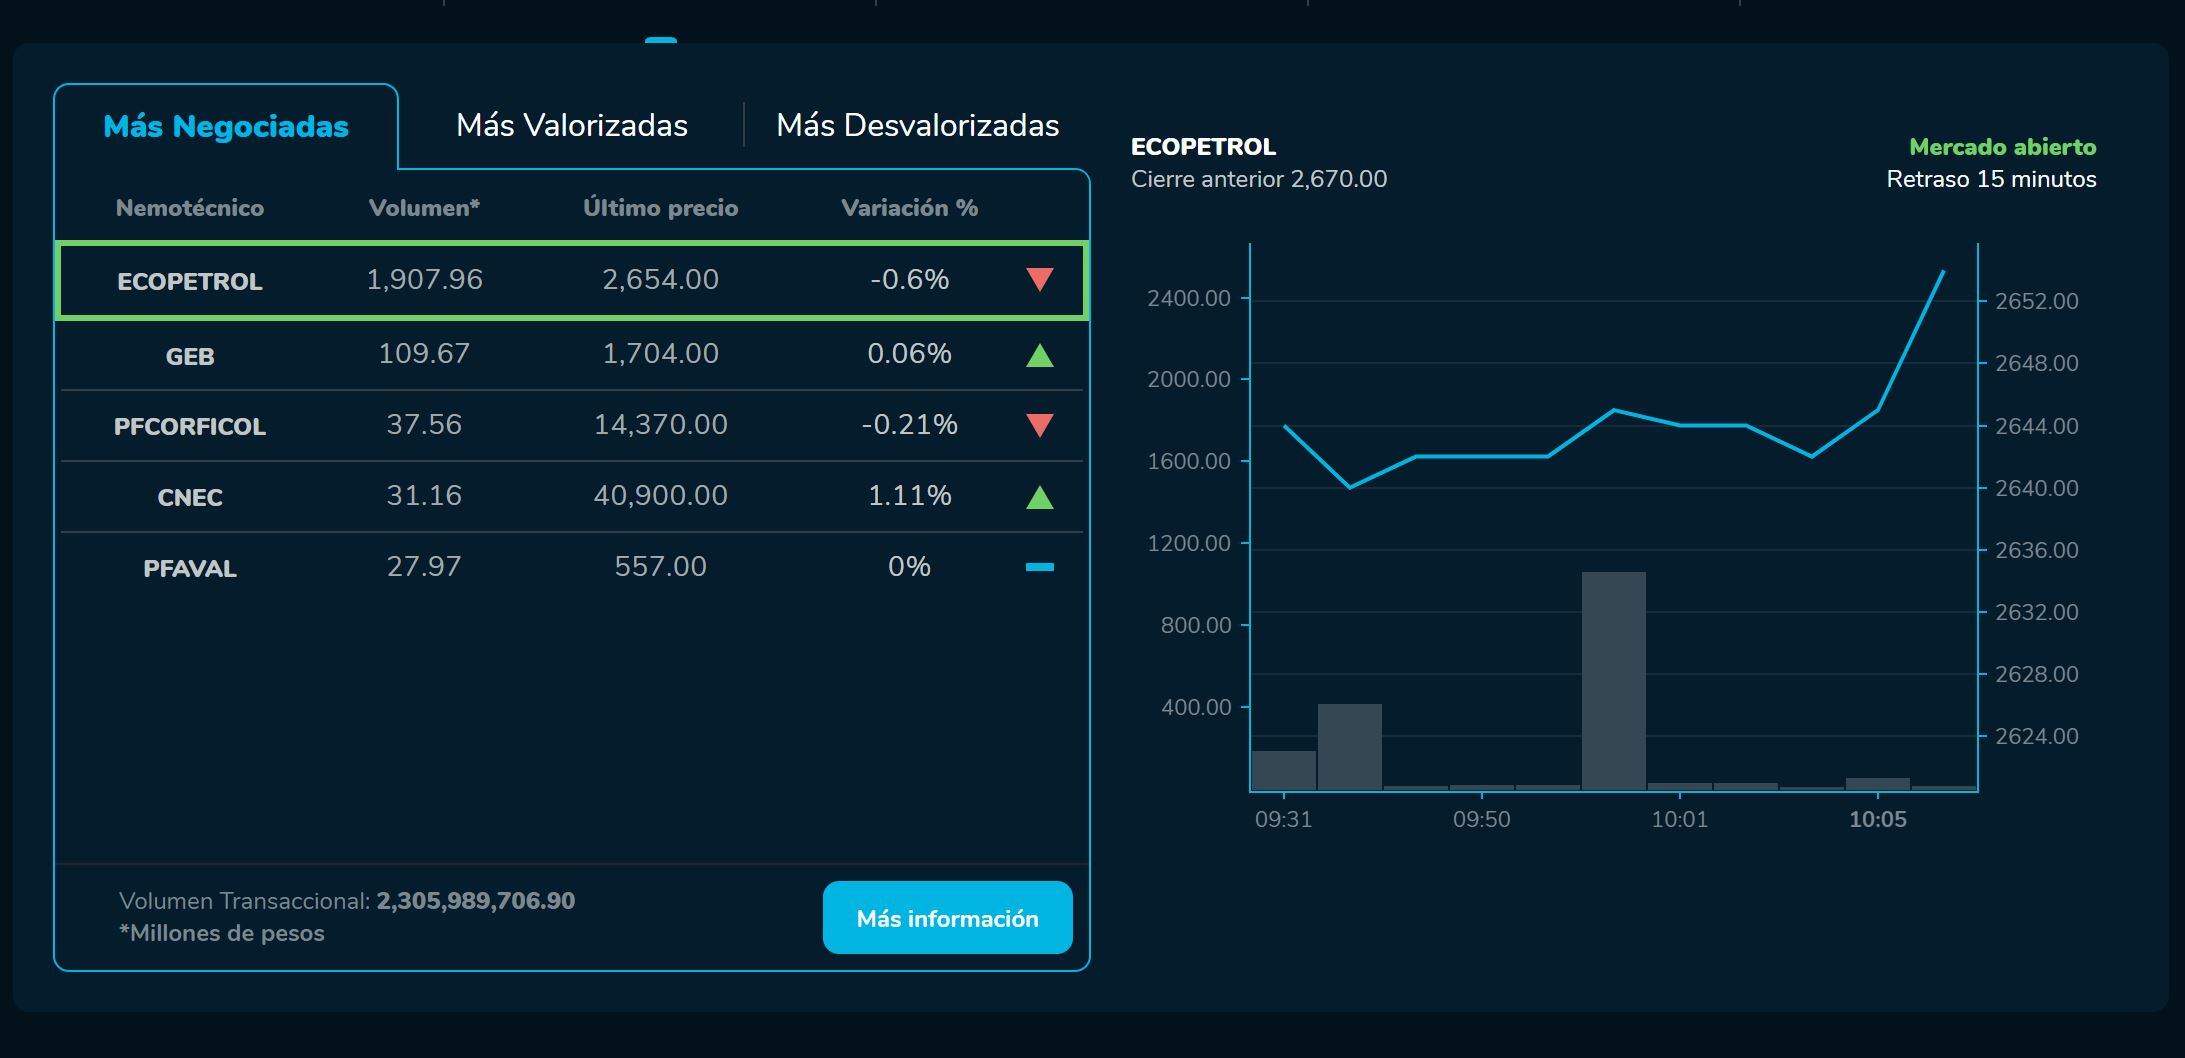Choose the PFCORFICOL stock name

click(x=190, y=427)
